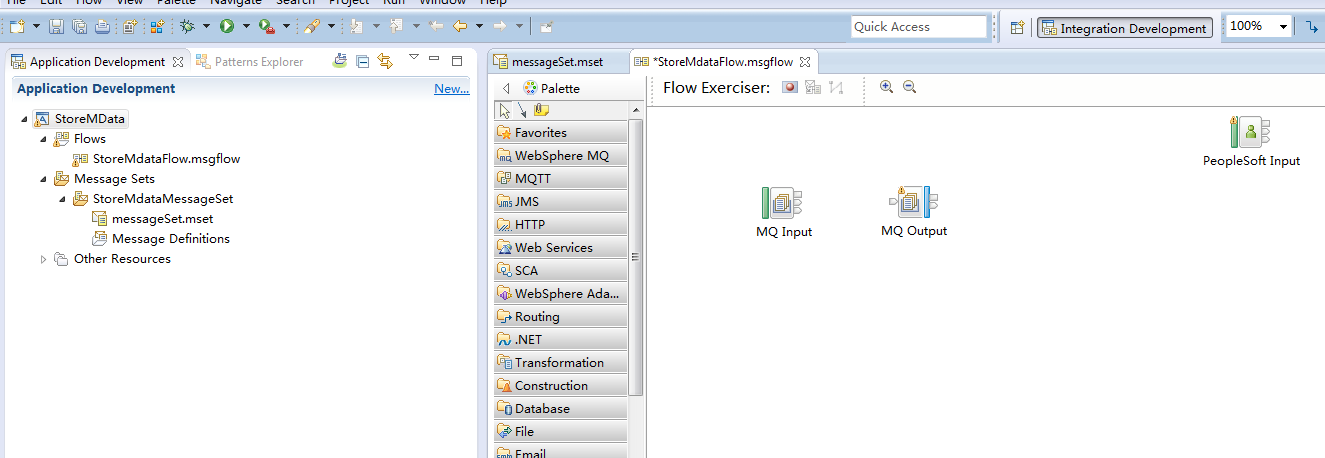
Task: Open the SCA palette drawer
Action: [x=560, y=271]
